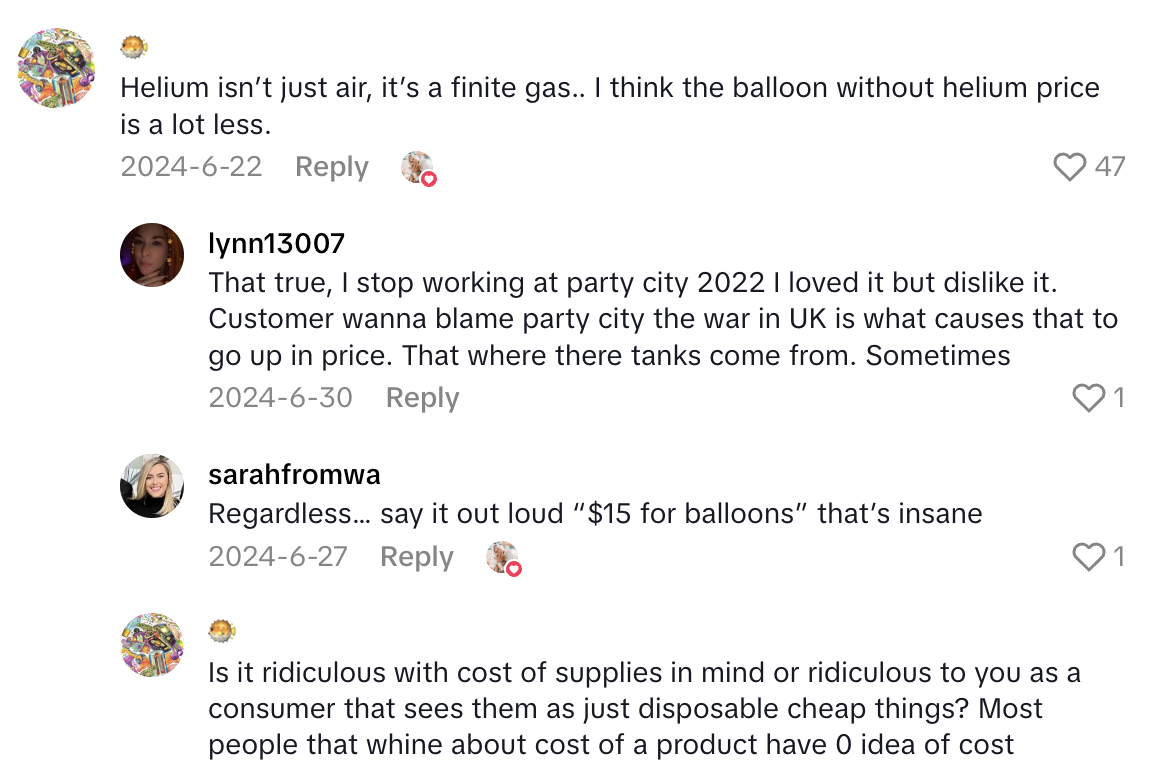
Task: Like lynn13007's reply by tapping its heart
Action: 1089,398
